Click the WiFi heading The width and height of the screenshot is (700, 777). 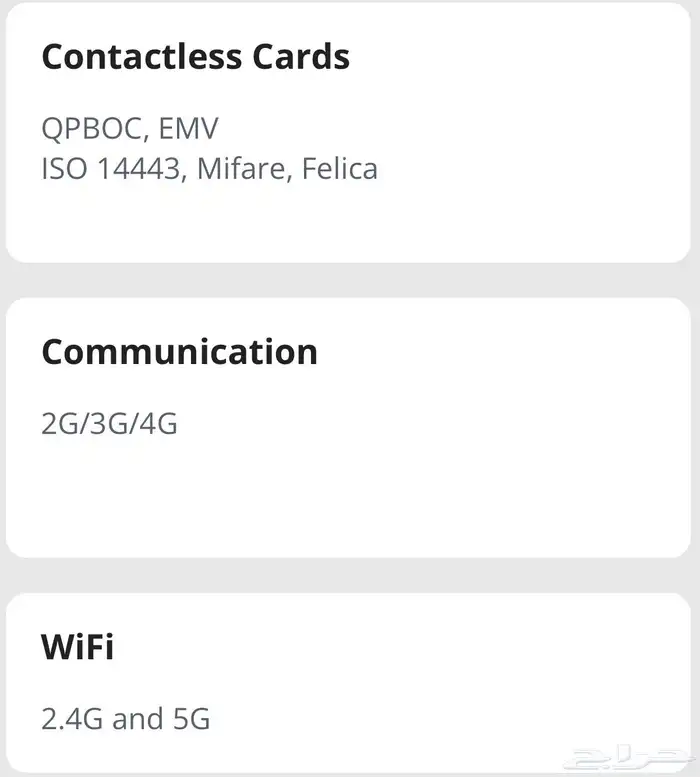(77, 647)
